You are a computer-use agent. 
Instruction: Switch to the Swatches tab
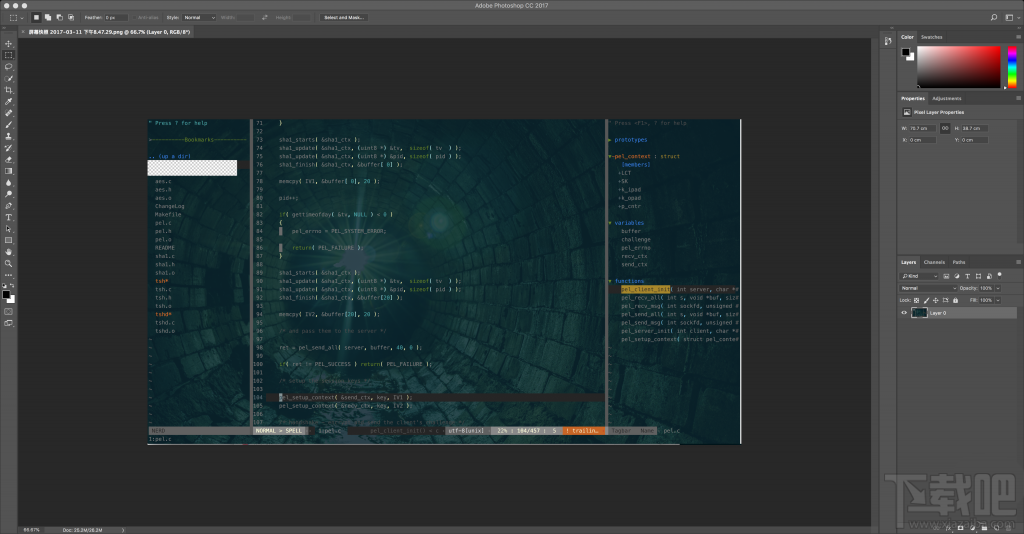(932, 37)
